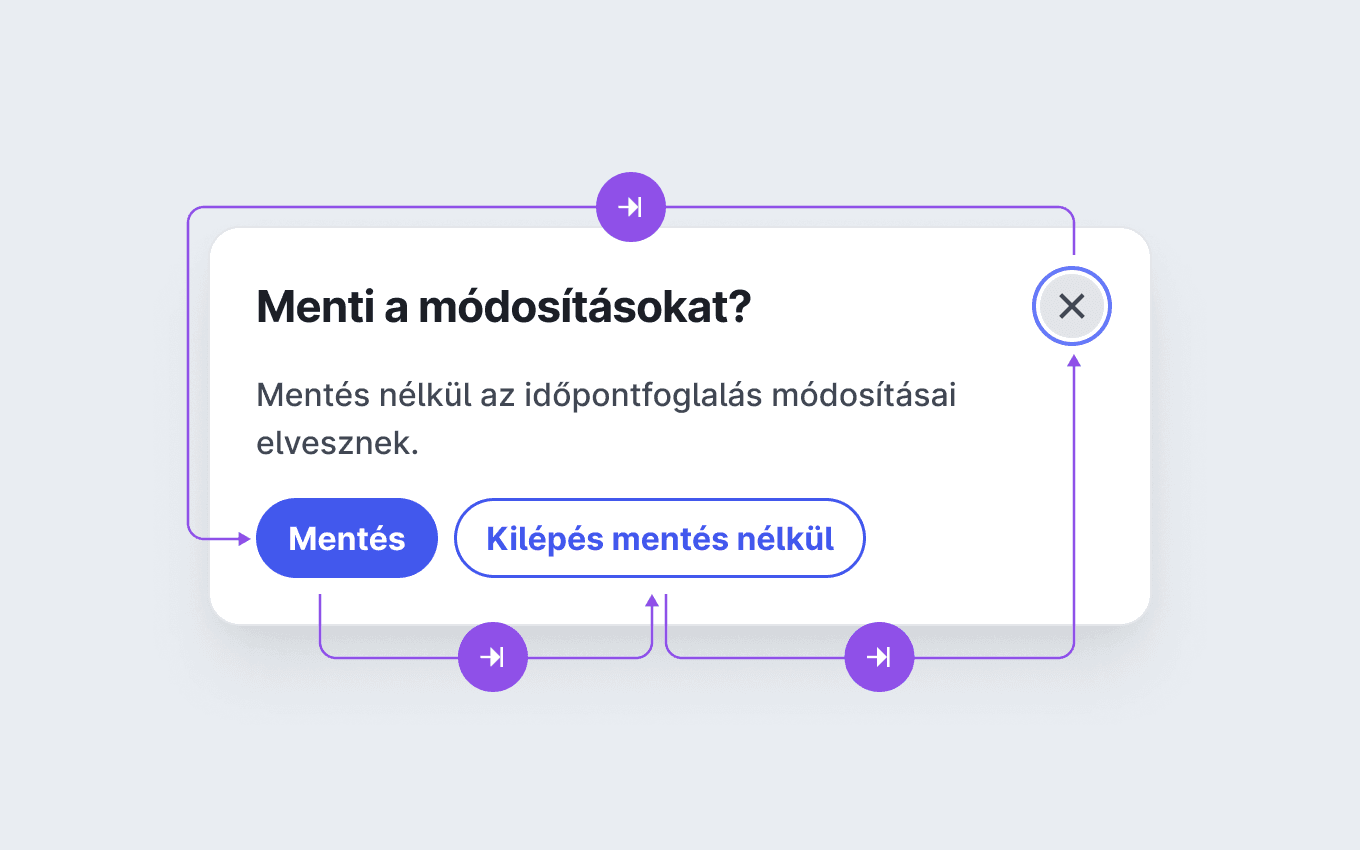The height and width of the screenshot is (850, 1360).
Task: Save changes with the Mentés button
Action: (x=347, y=538)
